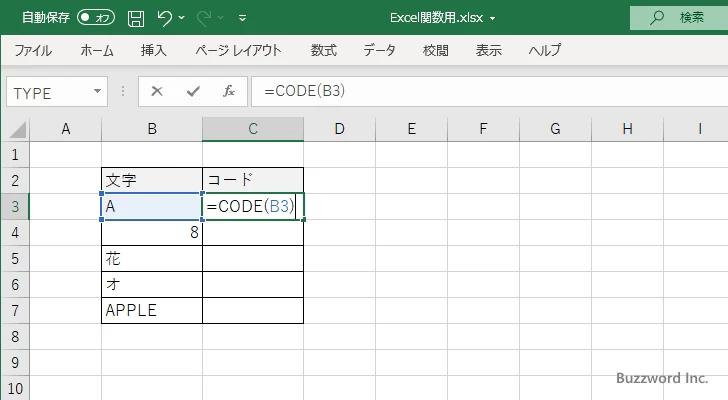Expand the Excel関数用.xlsx file name dropdown
Image resolution: width=728 pixels, height=400 pixels.
coord(492,19)
